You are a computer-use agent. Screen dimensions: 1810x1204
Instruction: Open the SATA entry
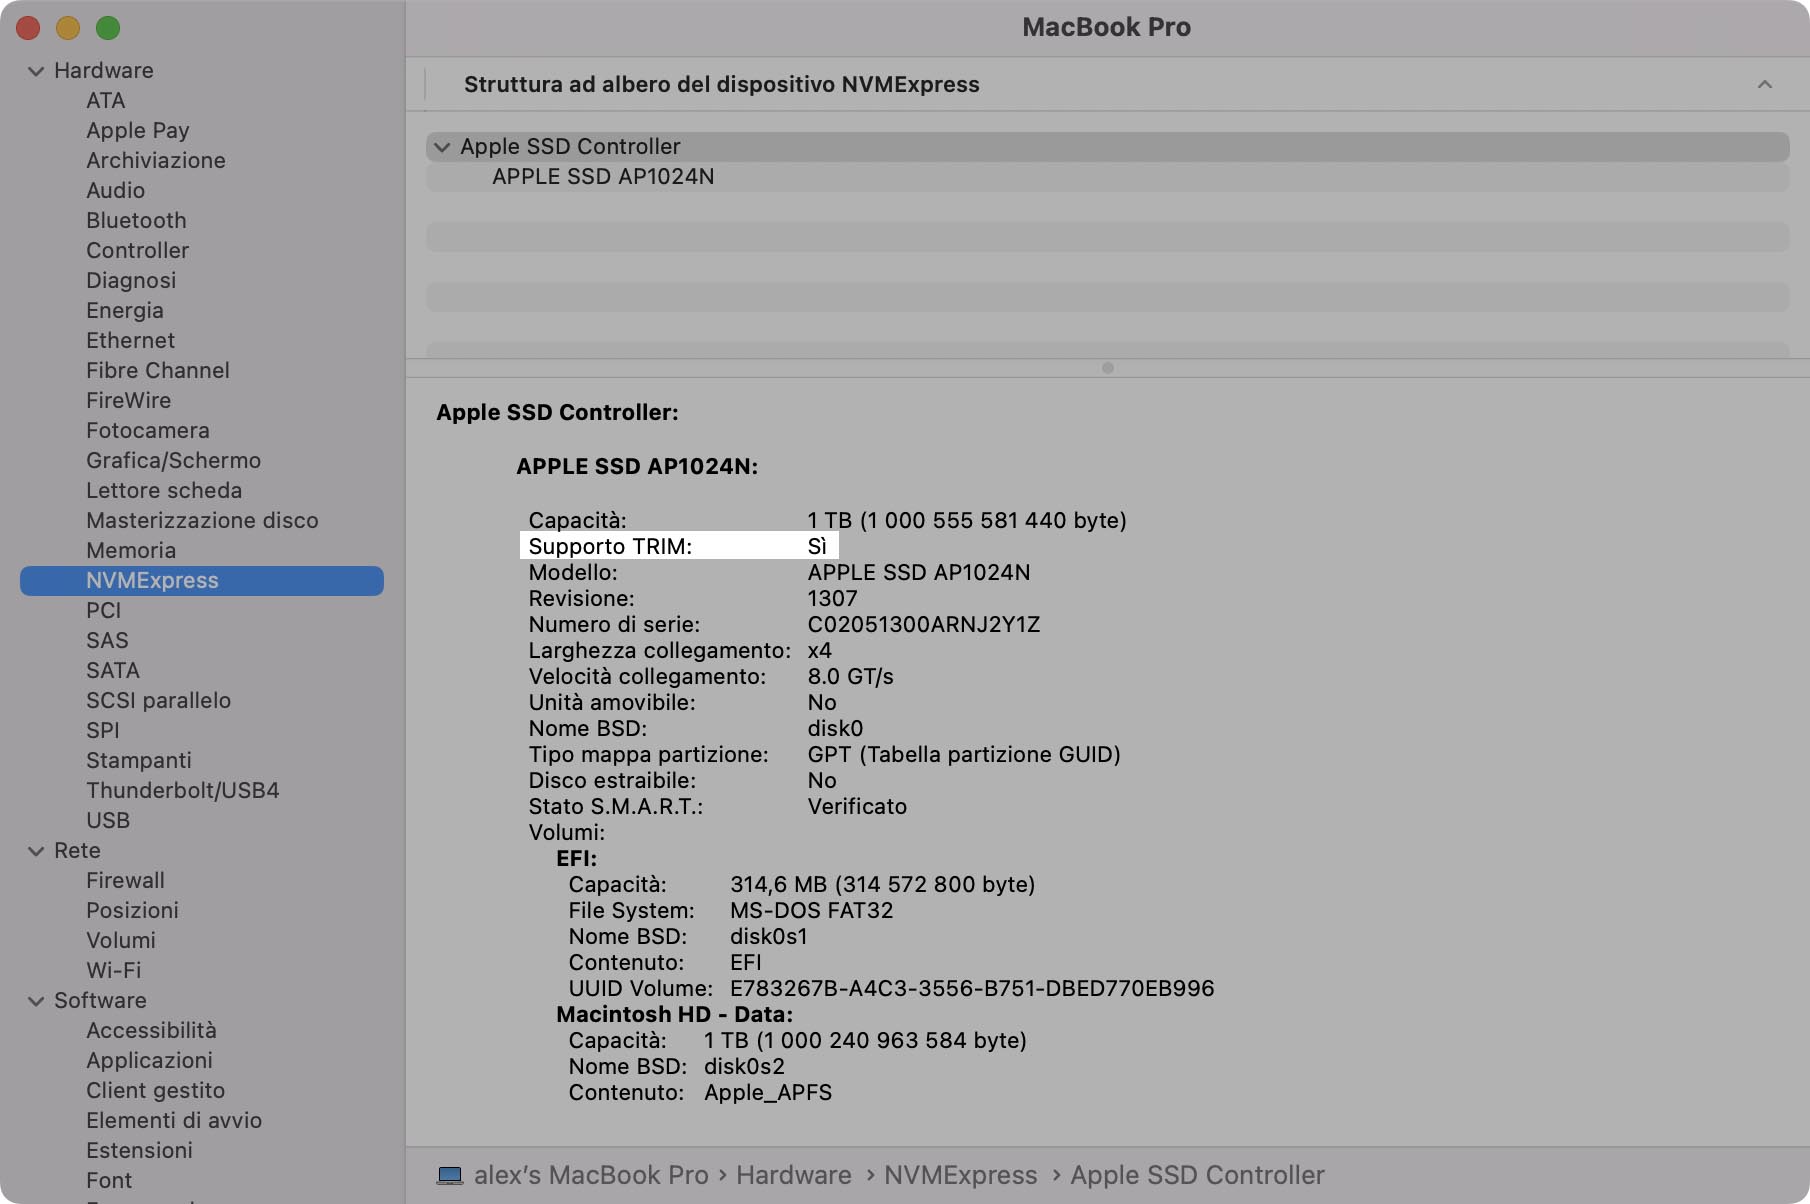pyautogui.click(x=112, y=671)
